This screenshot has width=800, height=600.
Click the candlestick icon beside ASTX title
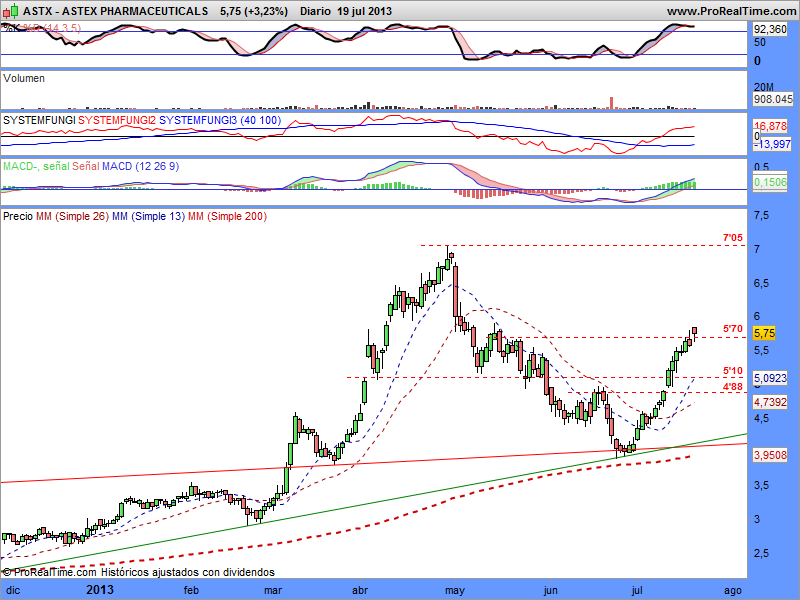tap(10, 11)
